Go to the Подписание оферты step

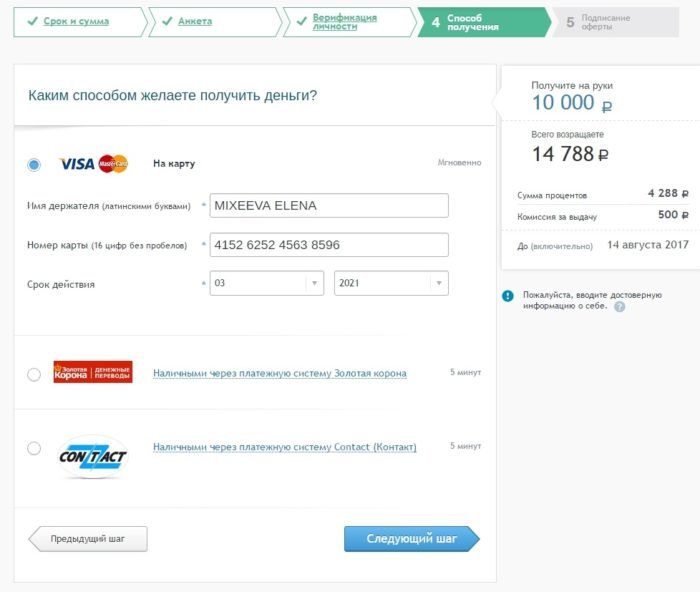604,22
